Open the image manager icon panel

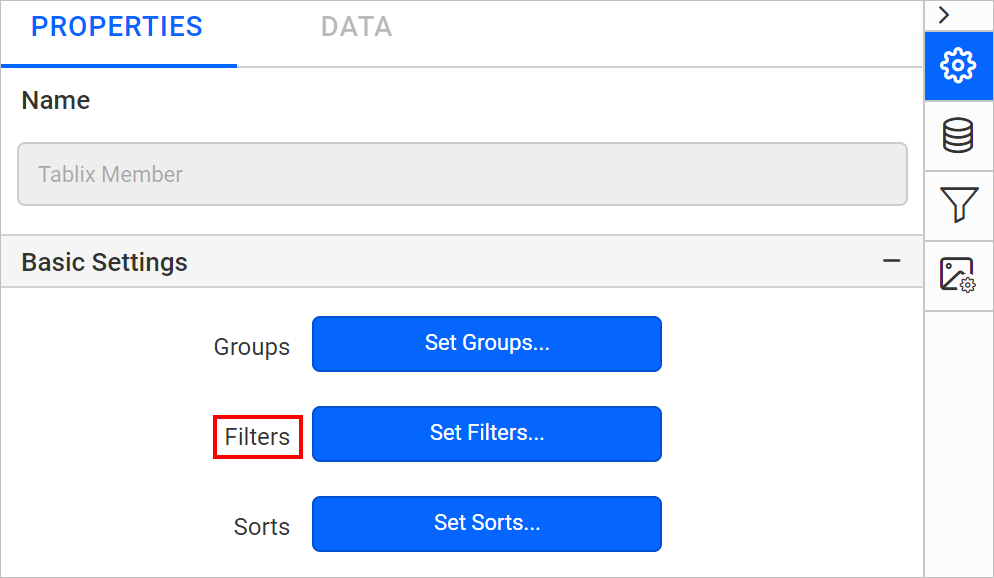(x=958, y=275)
